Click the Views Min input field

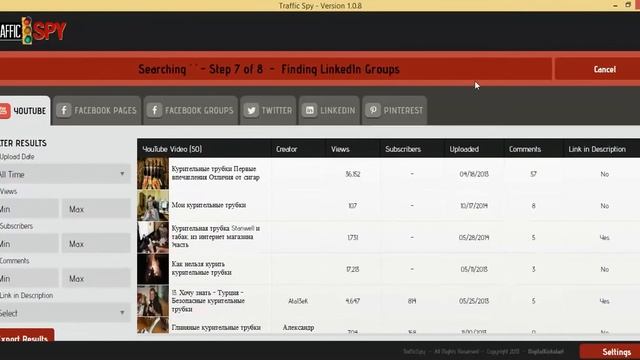pyautogui.click(x=29, y=209)
